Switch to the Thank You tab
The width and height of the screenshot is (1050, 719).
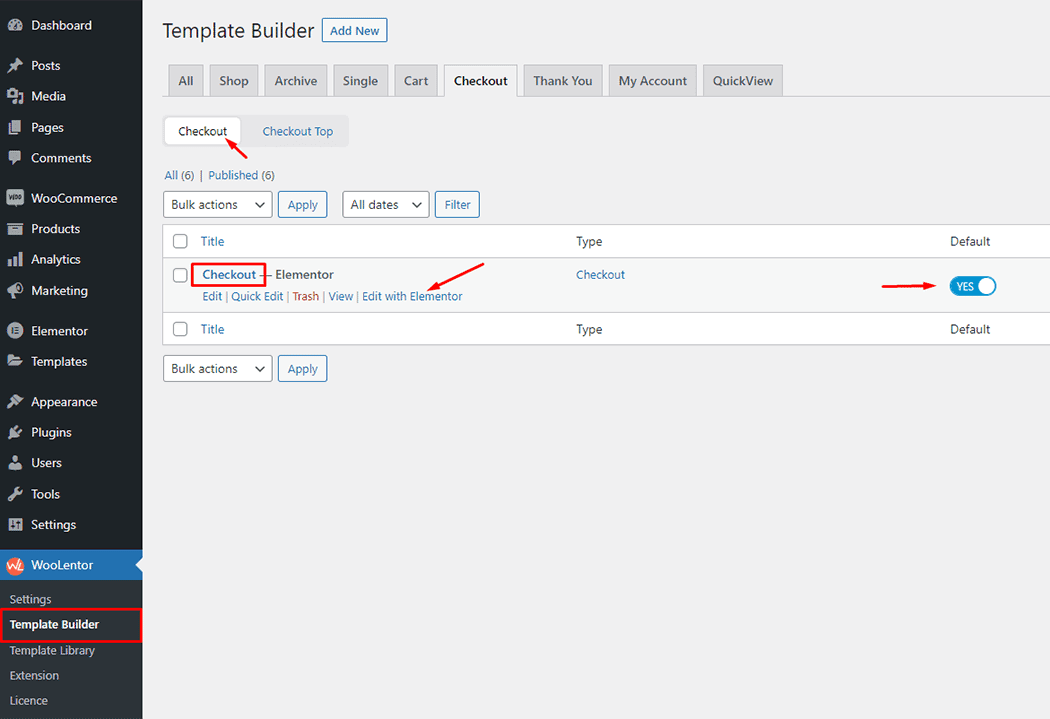pos(562,80)
